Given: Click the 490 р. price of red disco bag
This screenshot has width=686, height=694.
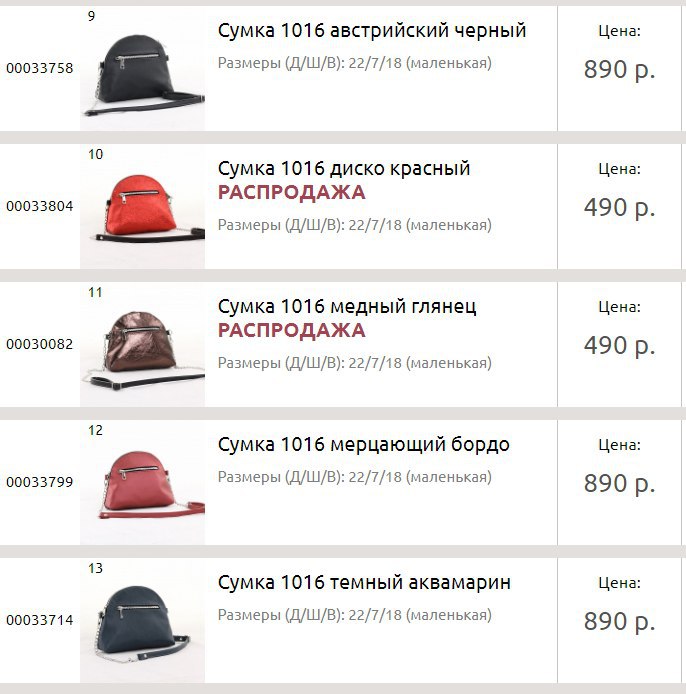Looking at the screenshot, I should (x=619, y=208).
